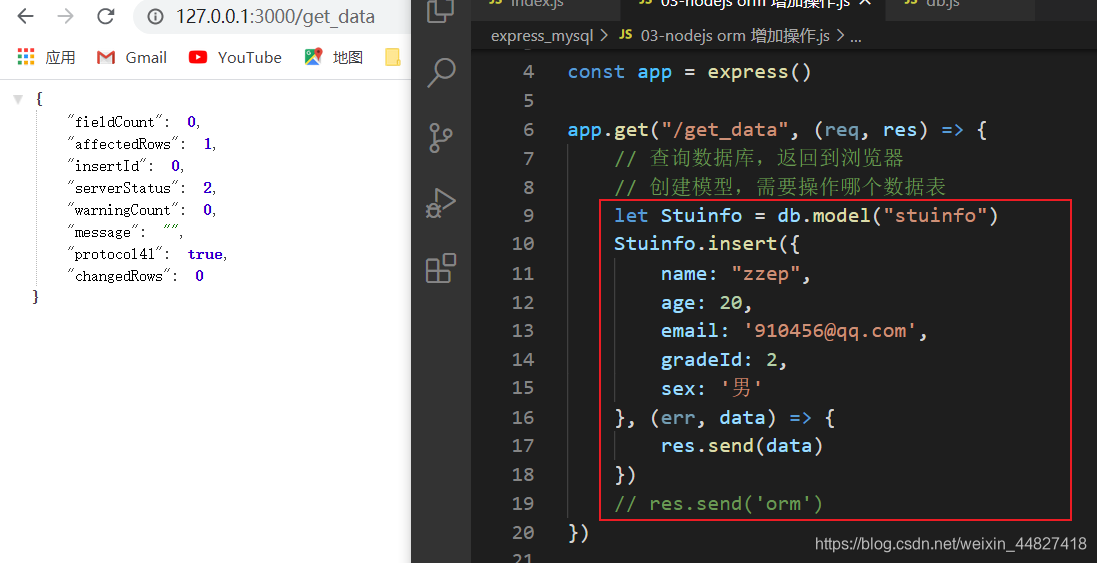Click the comment 查询数据库，返回到浏览器
Screen dimensions: 1097x563
pos(759,159)
